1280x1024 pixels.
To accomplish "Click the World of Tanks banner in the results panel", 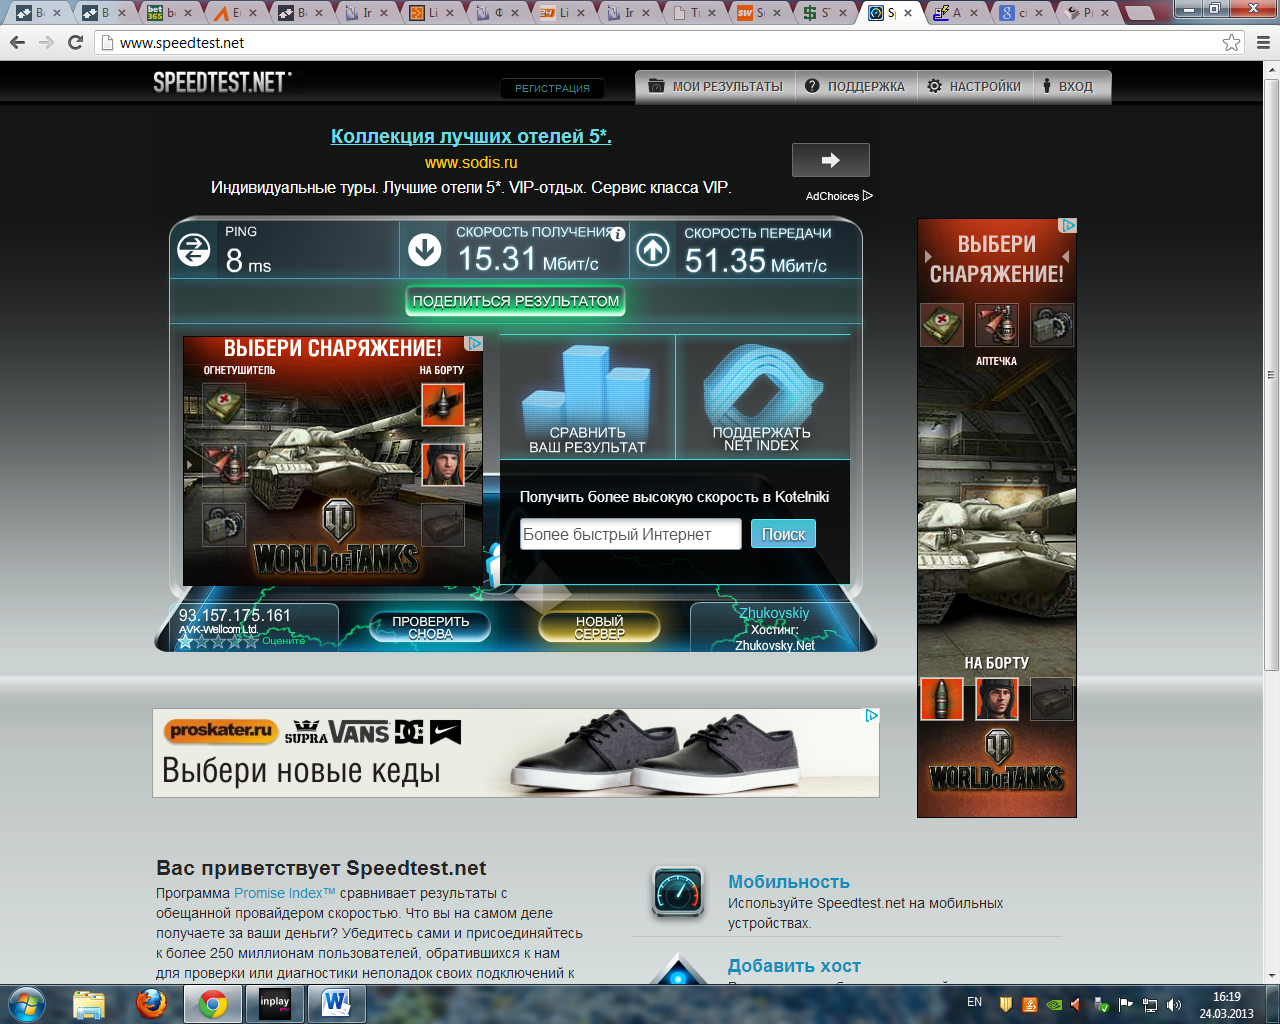I will (332, 461).
